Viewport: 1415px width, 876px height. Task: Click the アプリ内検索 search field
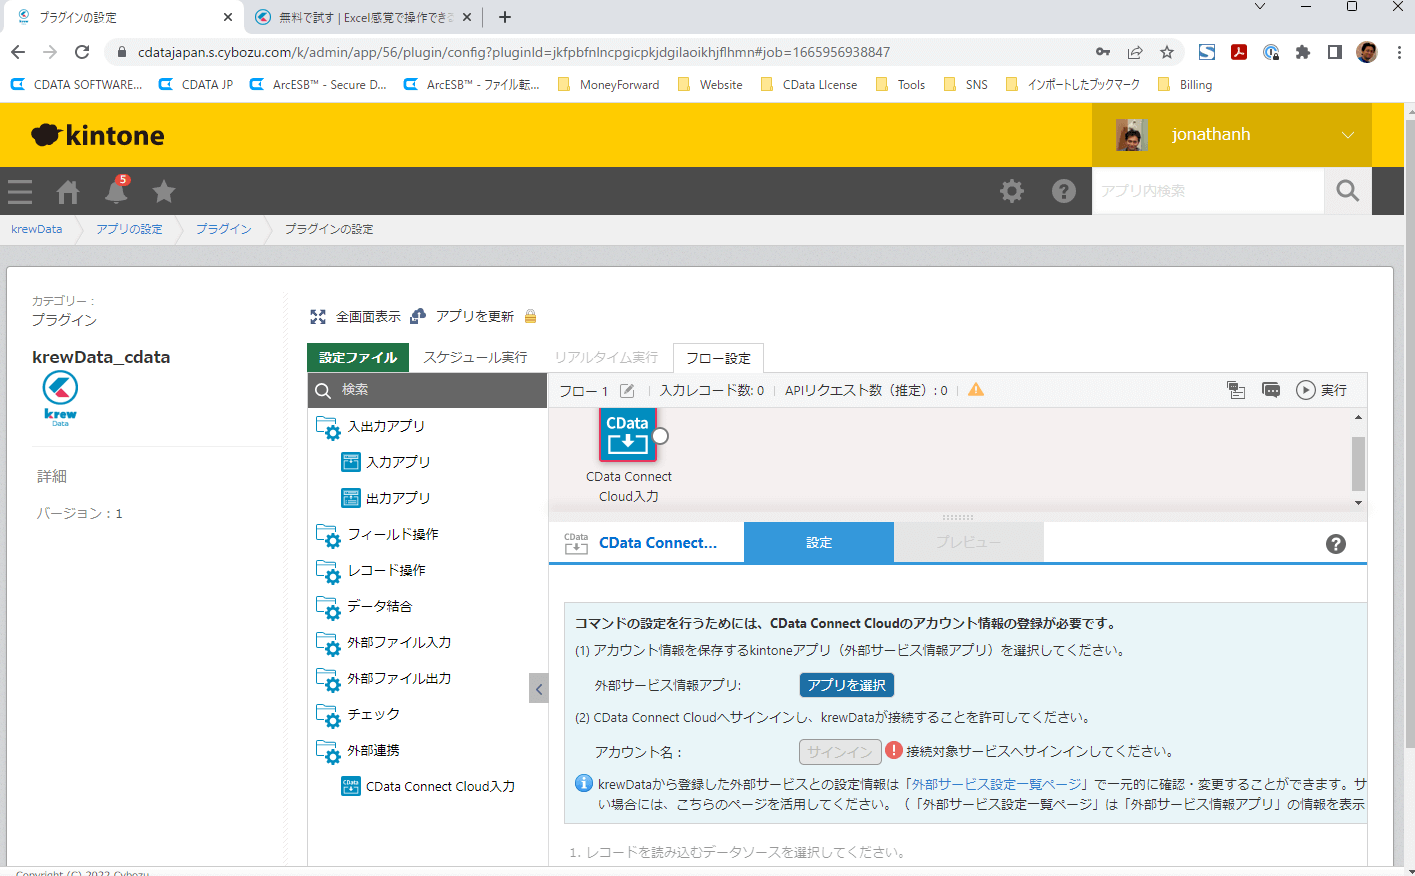click(1207, 191)
